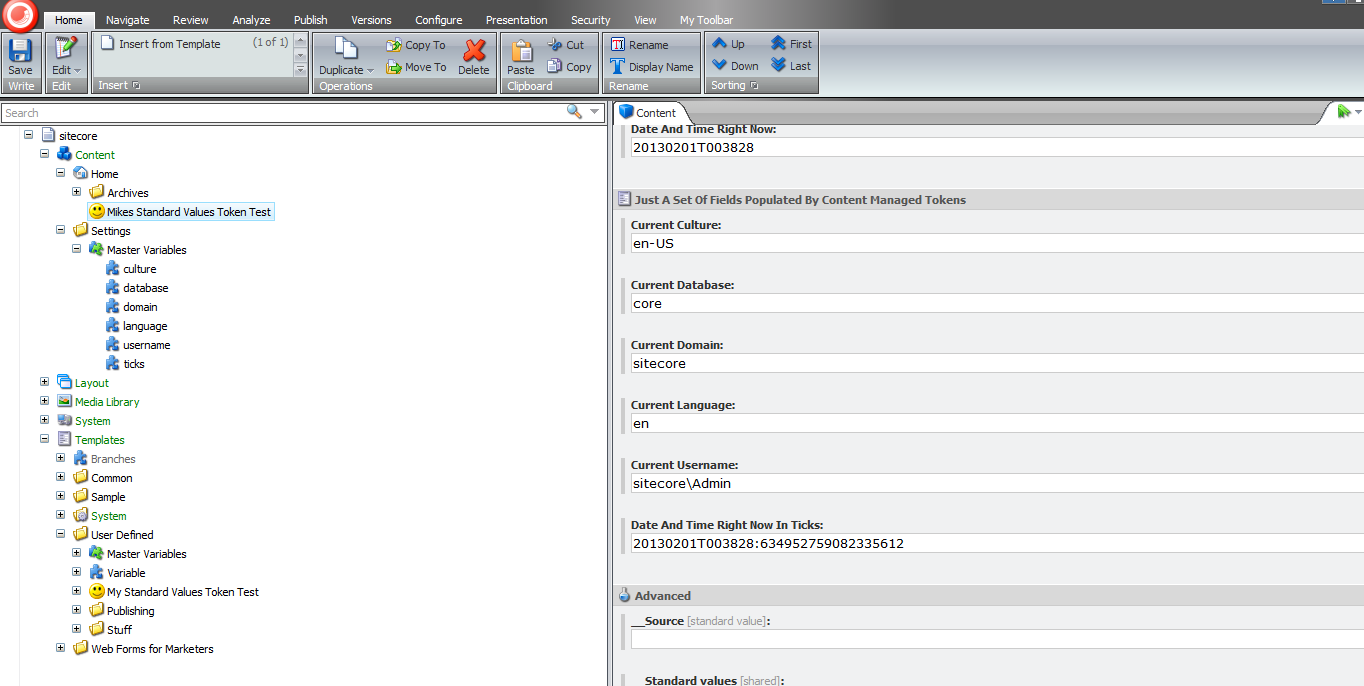Image resolution: width=1364 pixels, height=686 pixels.
Task: Move item to Last position
Action: (x=790, y=66)
